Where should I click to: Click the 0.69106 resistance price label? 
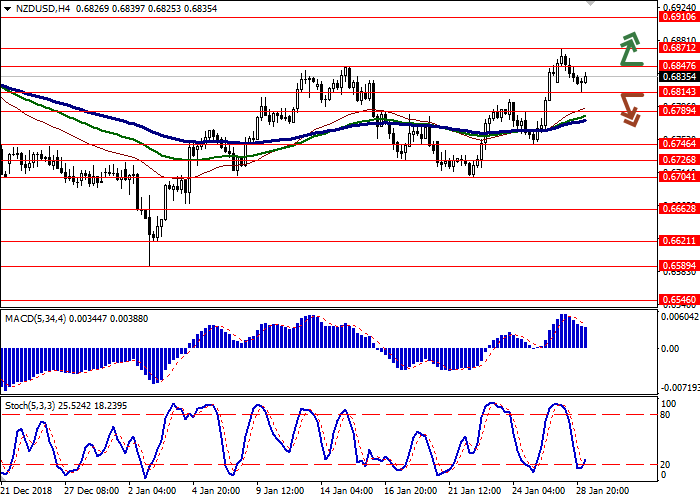pyautogui.click(x=678, y=17)
